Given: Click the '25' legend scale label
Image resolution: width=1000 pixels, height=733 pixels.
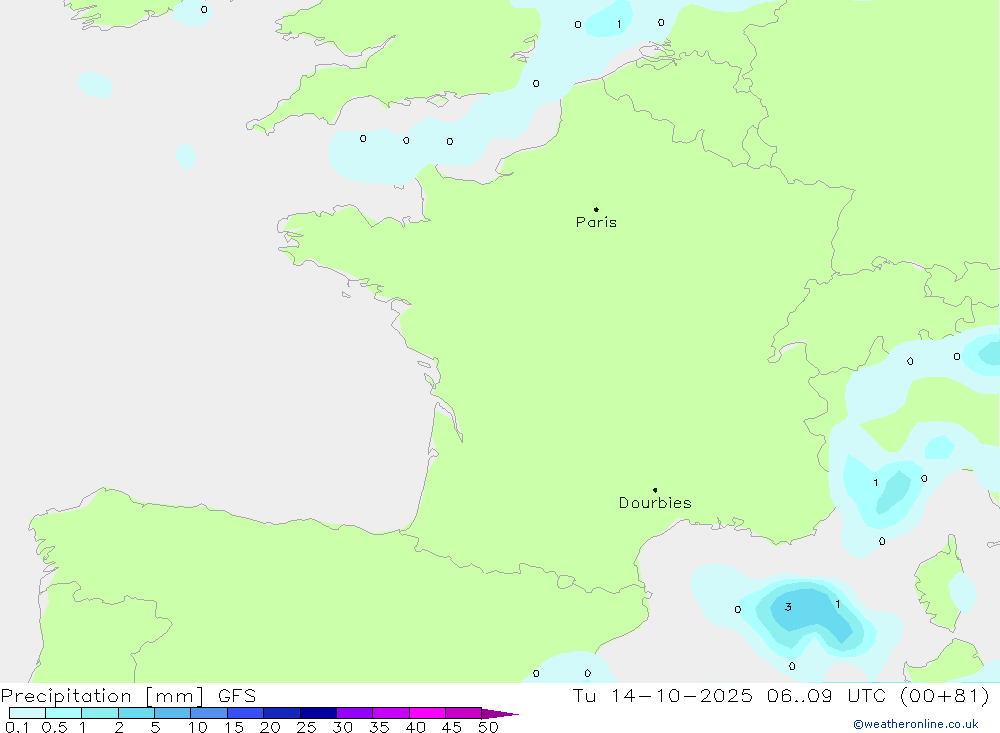Looking at the screenshot, I should [306, 727].
